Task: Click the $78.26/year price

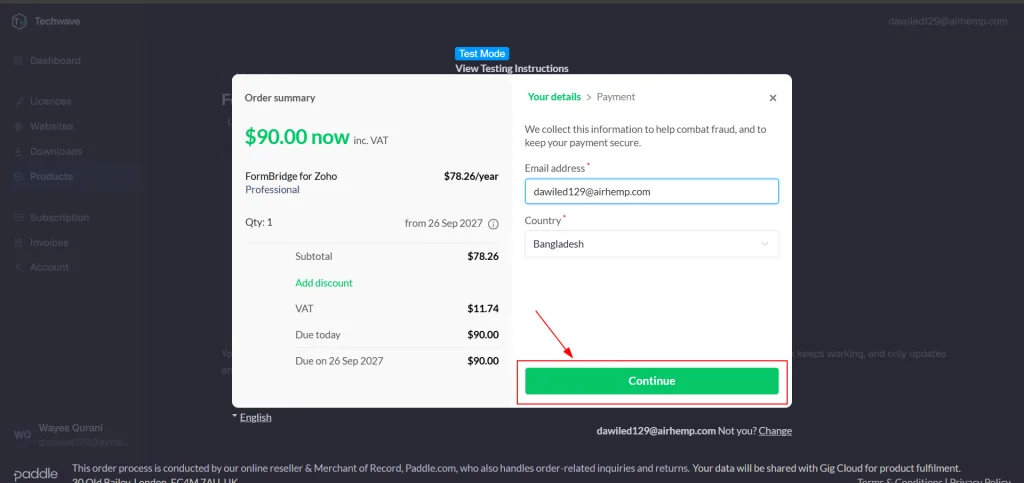Action: point(471,176)
